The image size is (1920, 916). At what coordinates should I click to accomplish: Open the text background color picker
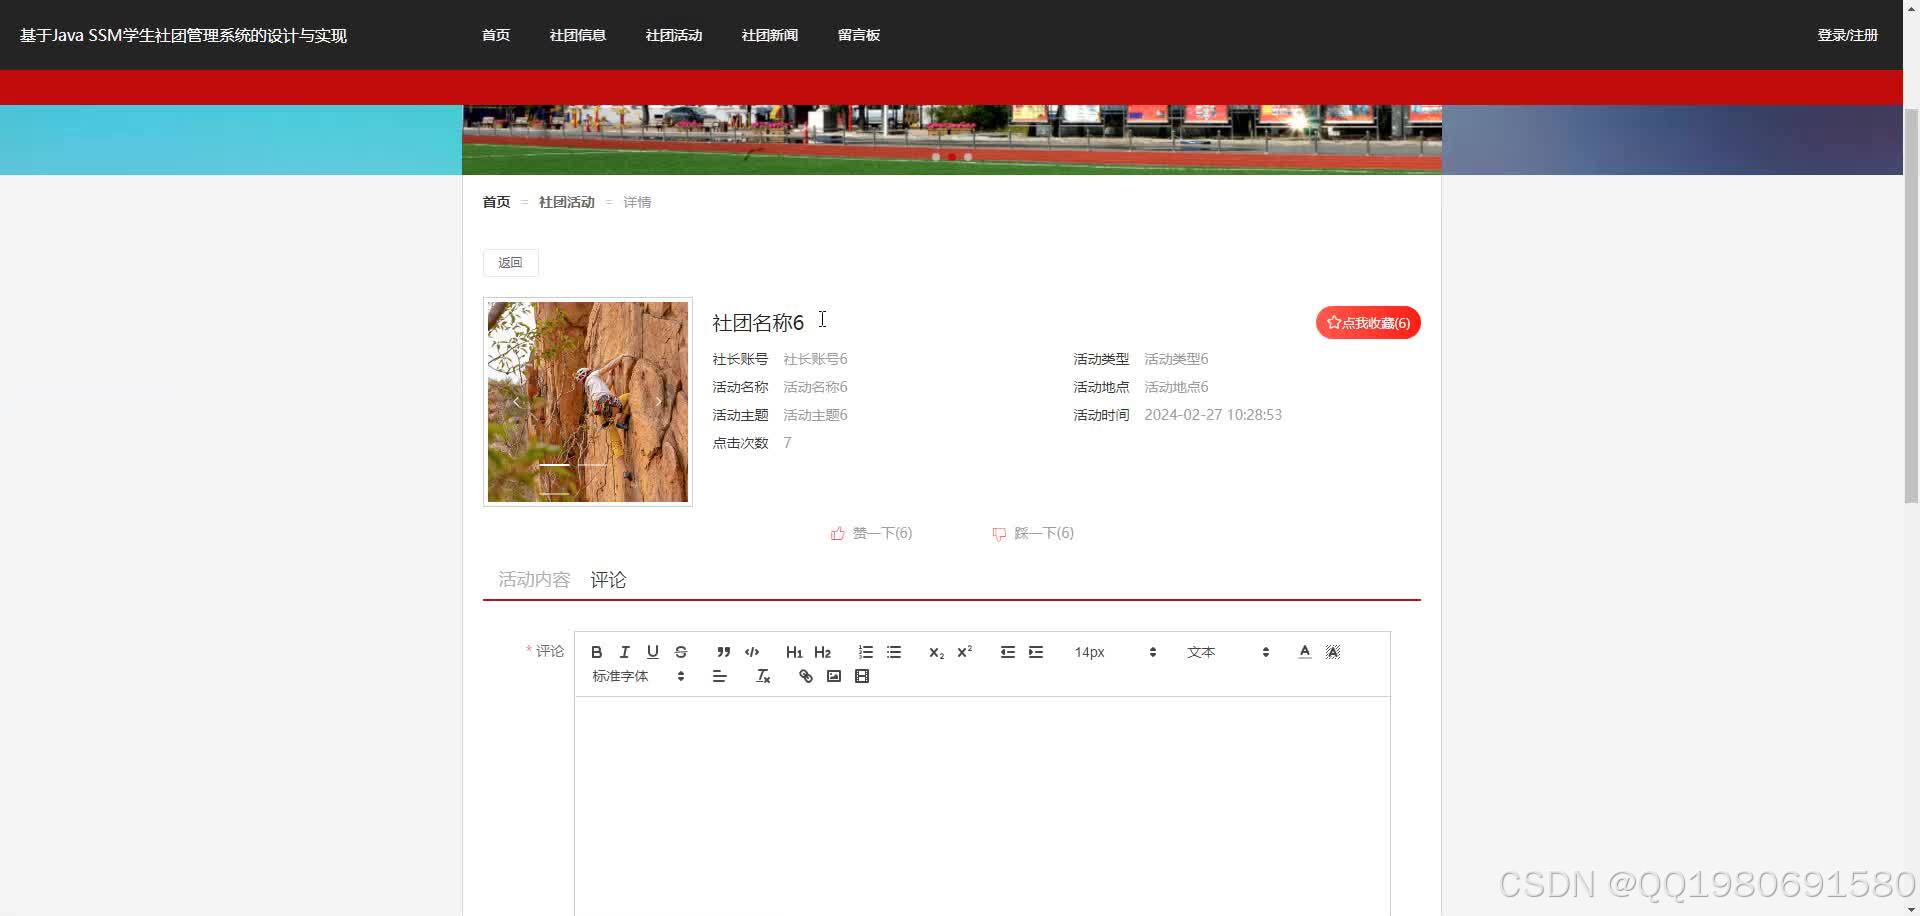[x=1332, y=652]
